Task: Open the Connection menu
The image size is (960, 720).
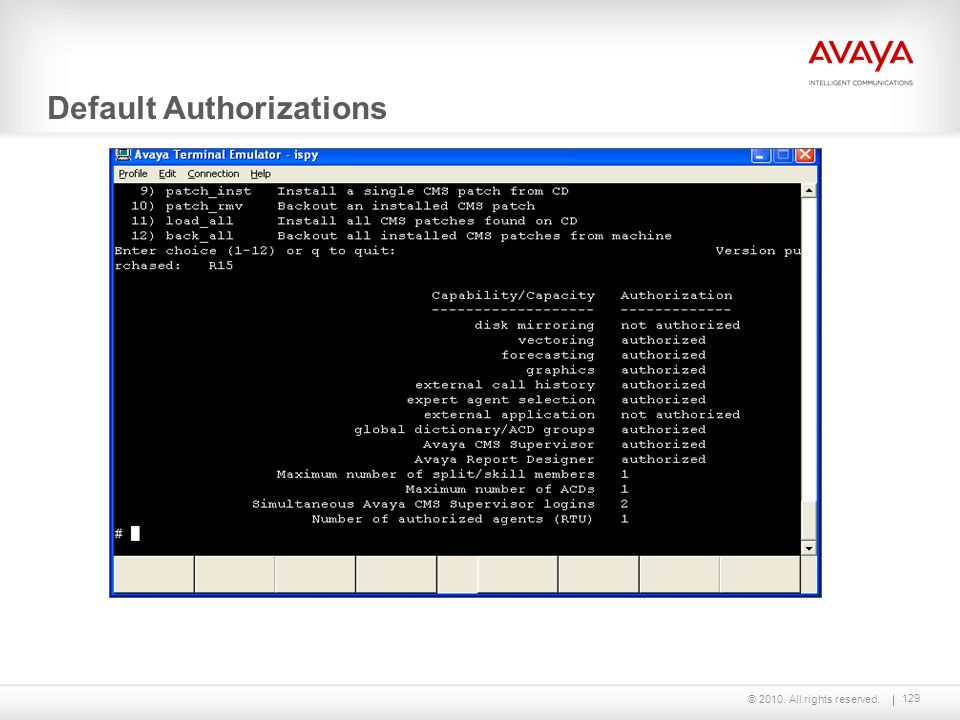Action: pos(213,174)
